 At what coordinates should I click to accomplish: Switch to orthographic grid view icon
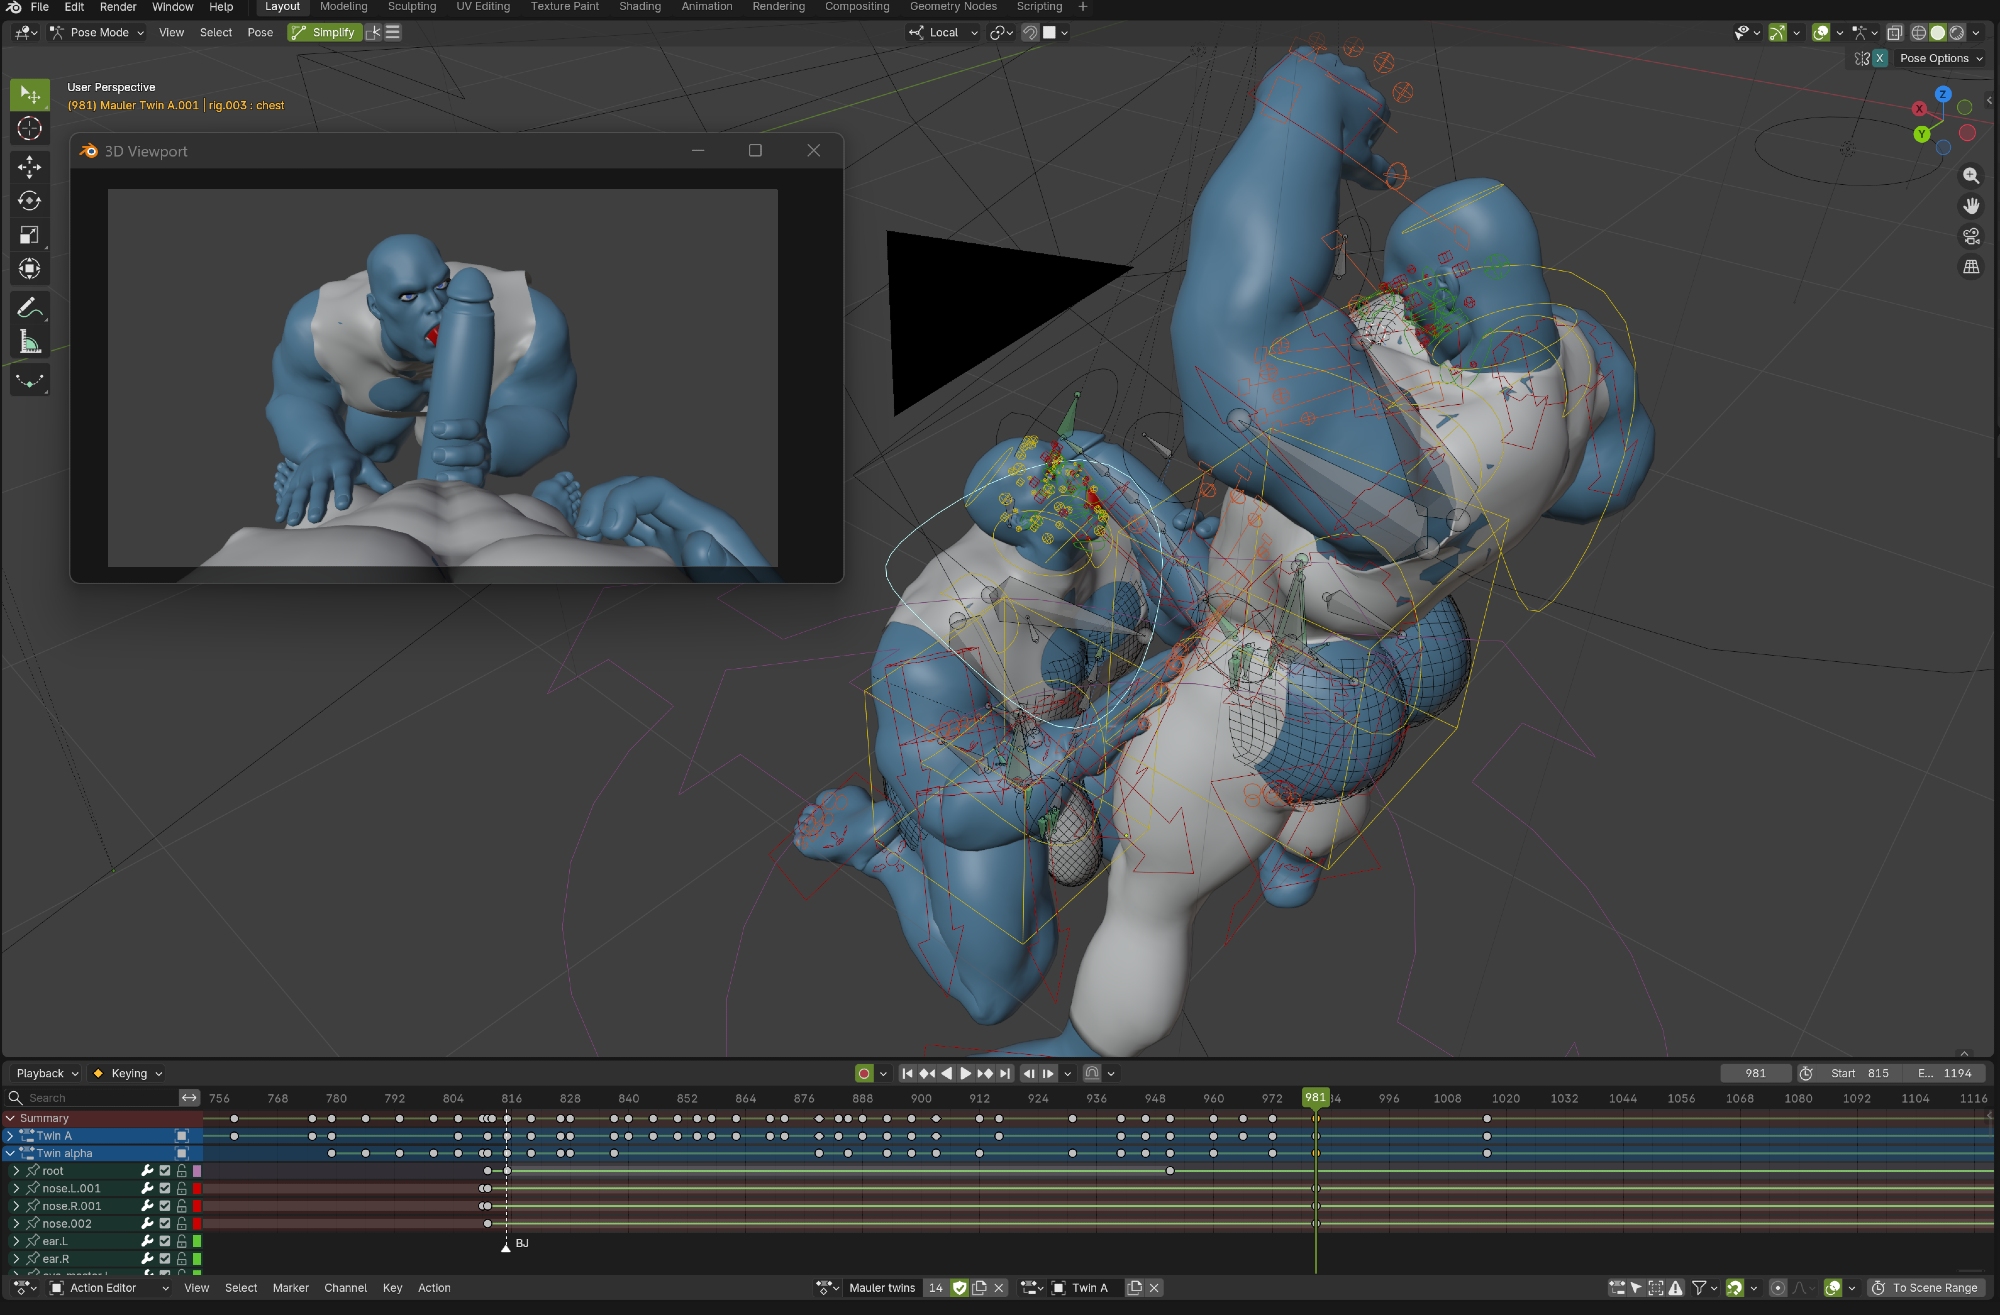(x=1971, y=267)
